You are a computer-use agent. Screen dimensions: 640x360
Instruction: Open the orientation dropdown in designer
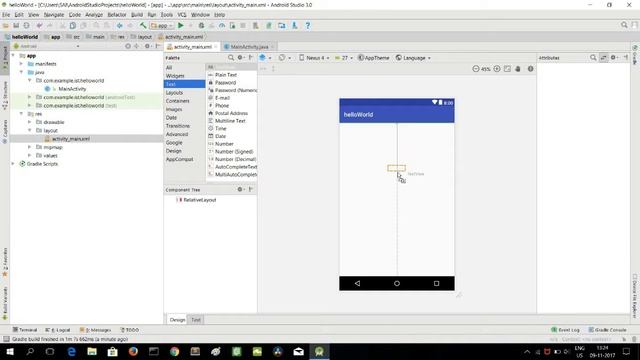click(x=284, y=58)
